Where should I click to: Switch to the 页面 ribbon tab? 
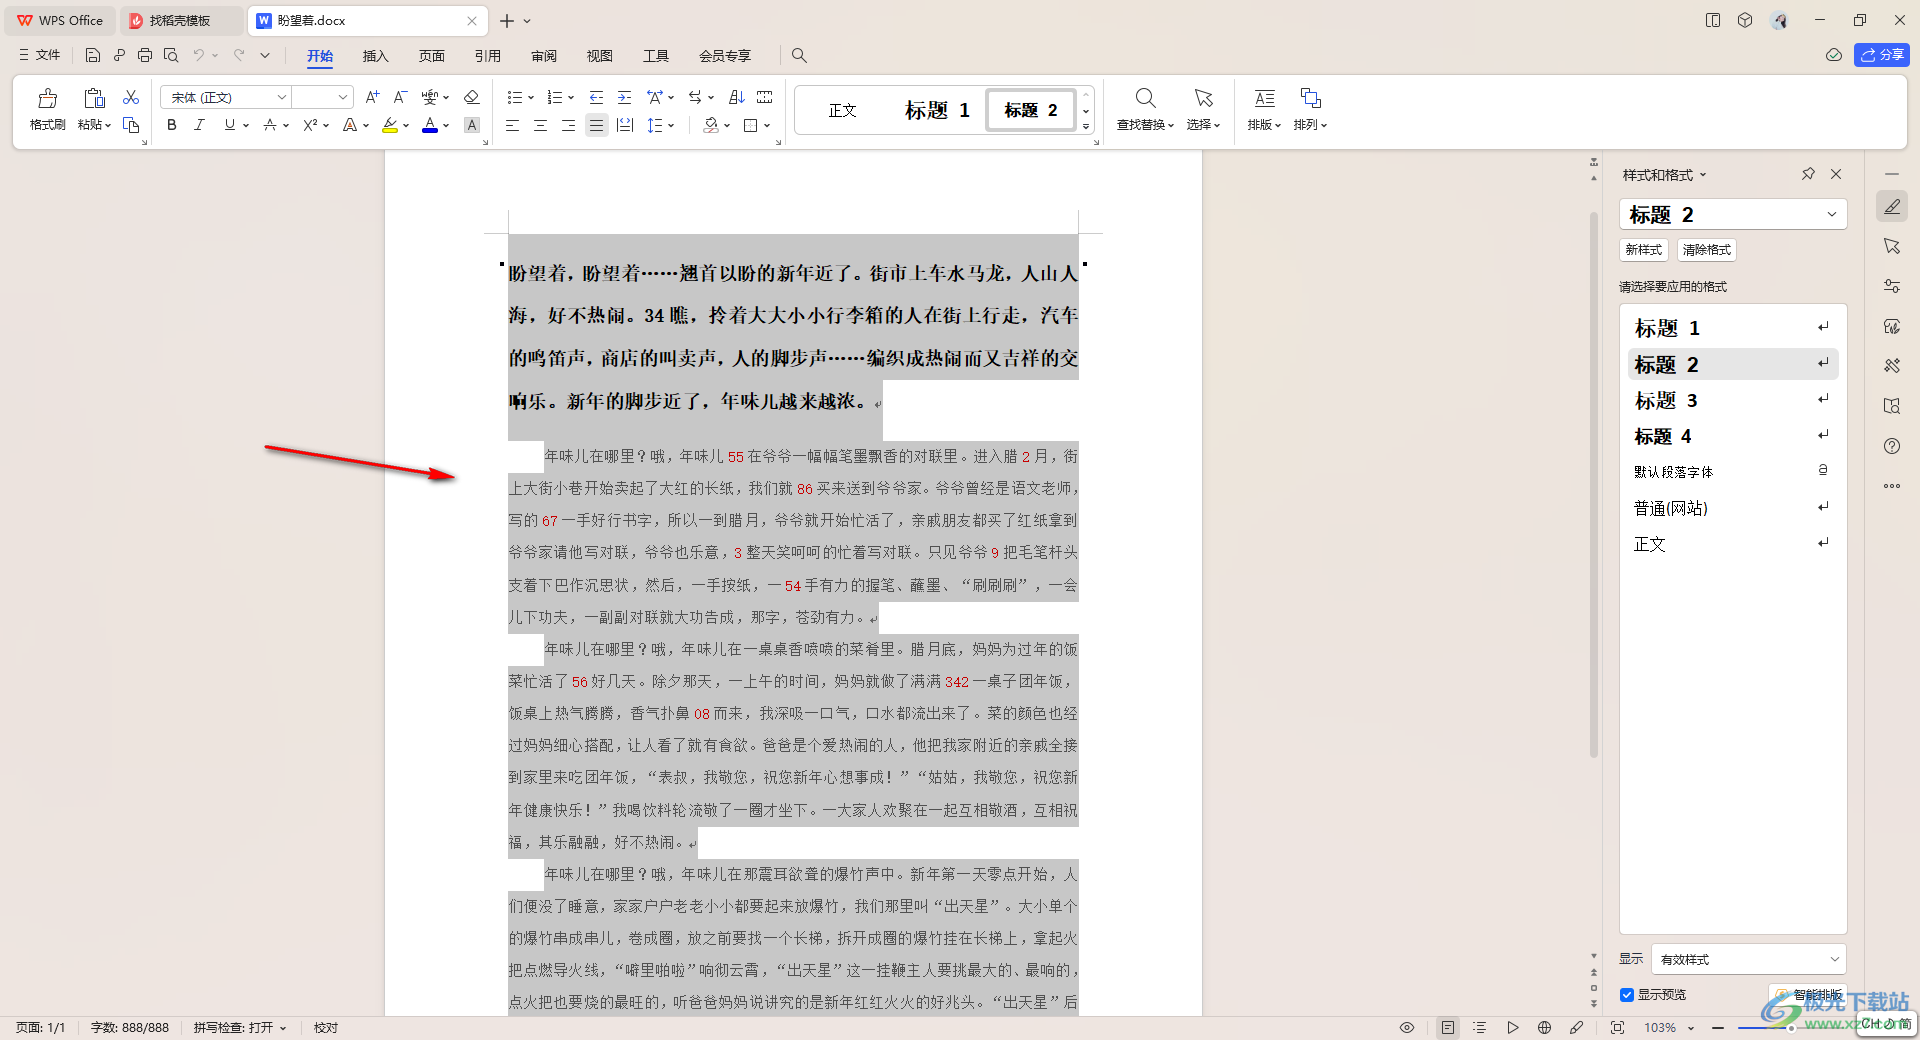pos(431,56)
